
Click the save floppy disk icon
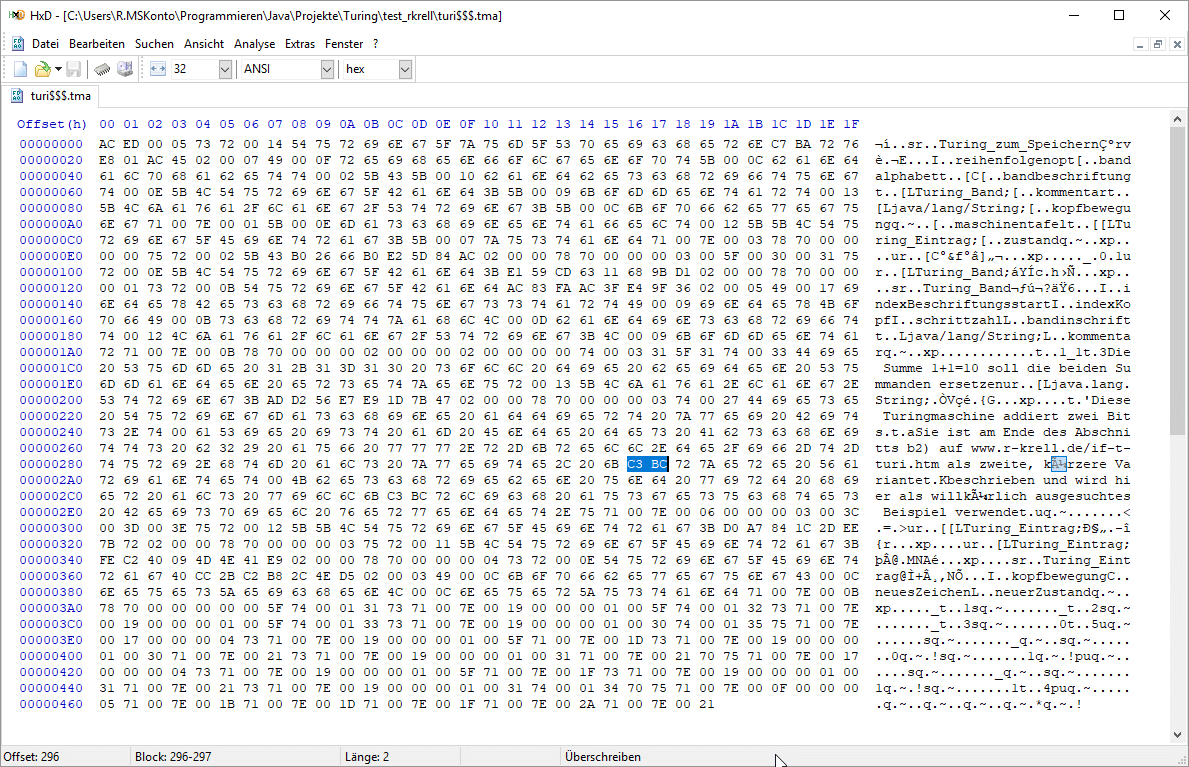pos(74,69)
